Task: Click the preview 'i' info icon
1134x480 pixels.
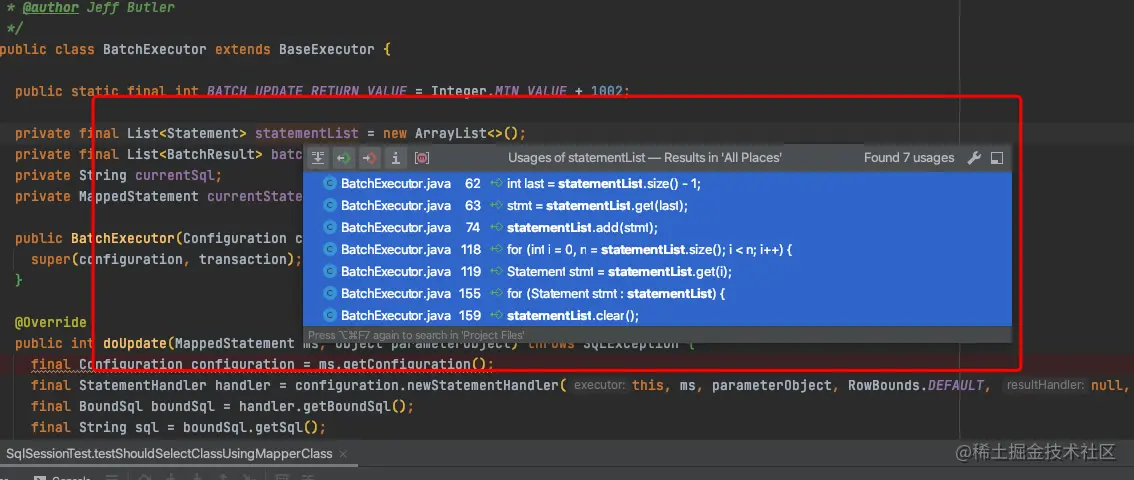Action: pos(395,158)
